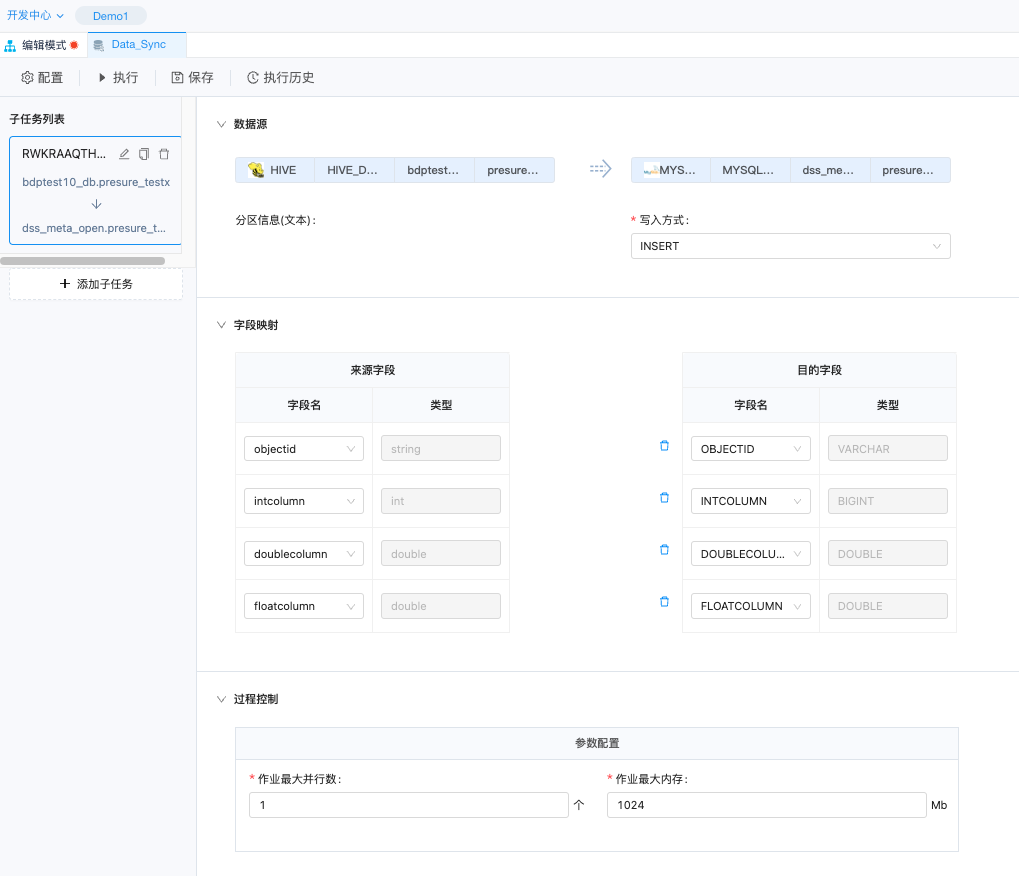The image size is (1019, 876).
Task: Switch to the Data_Sync tab
Action: pyautogui.click(x=137, y=45)
